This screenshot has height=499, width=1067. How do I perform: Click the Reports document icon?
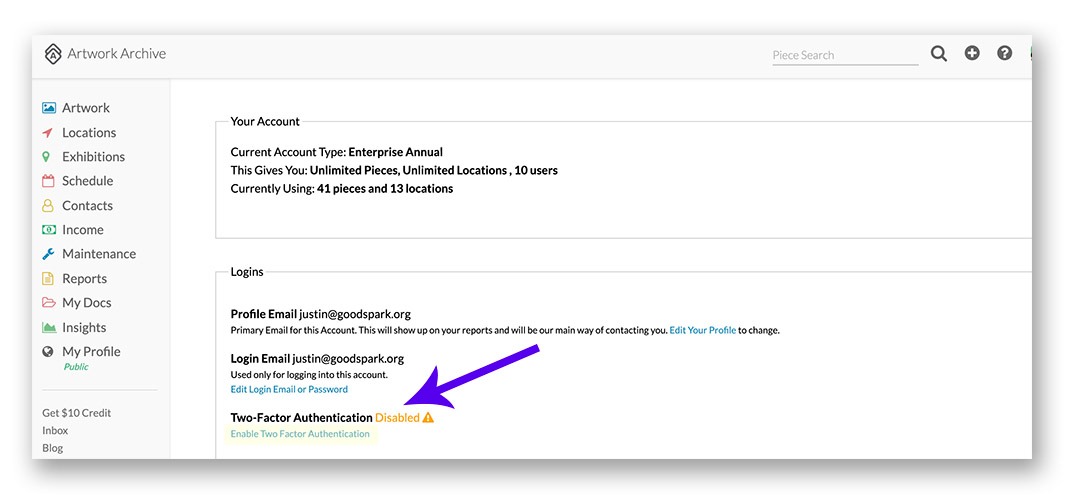tap(48, 278)
